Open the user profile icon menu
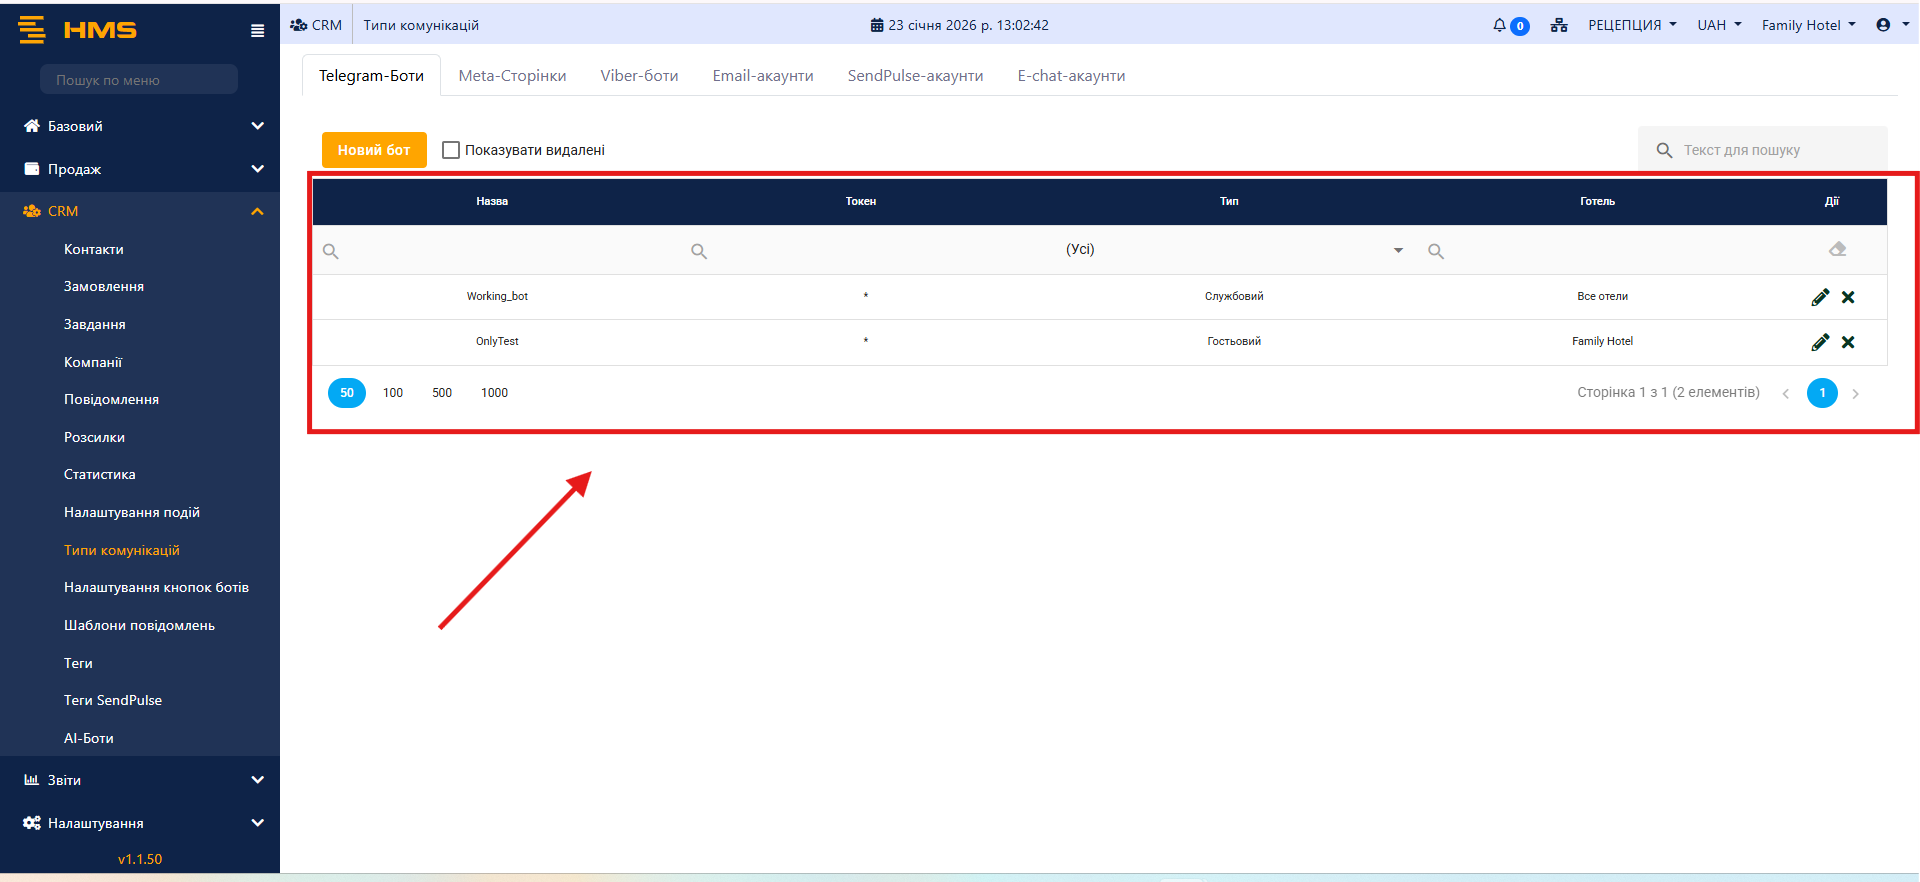 1891,25
